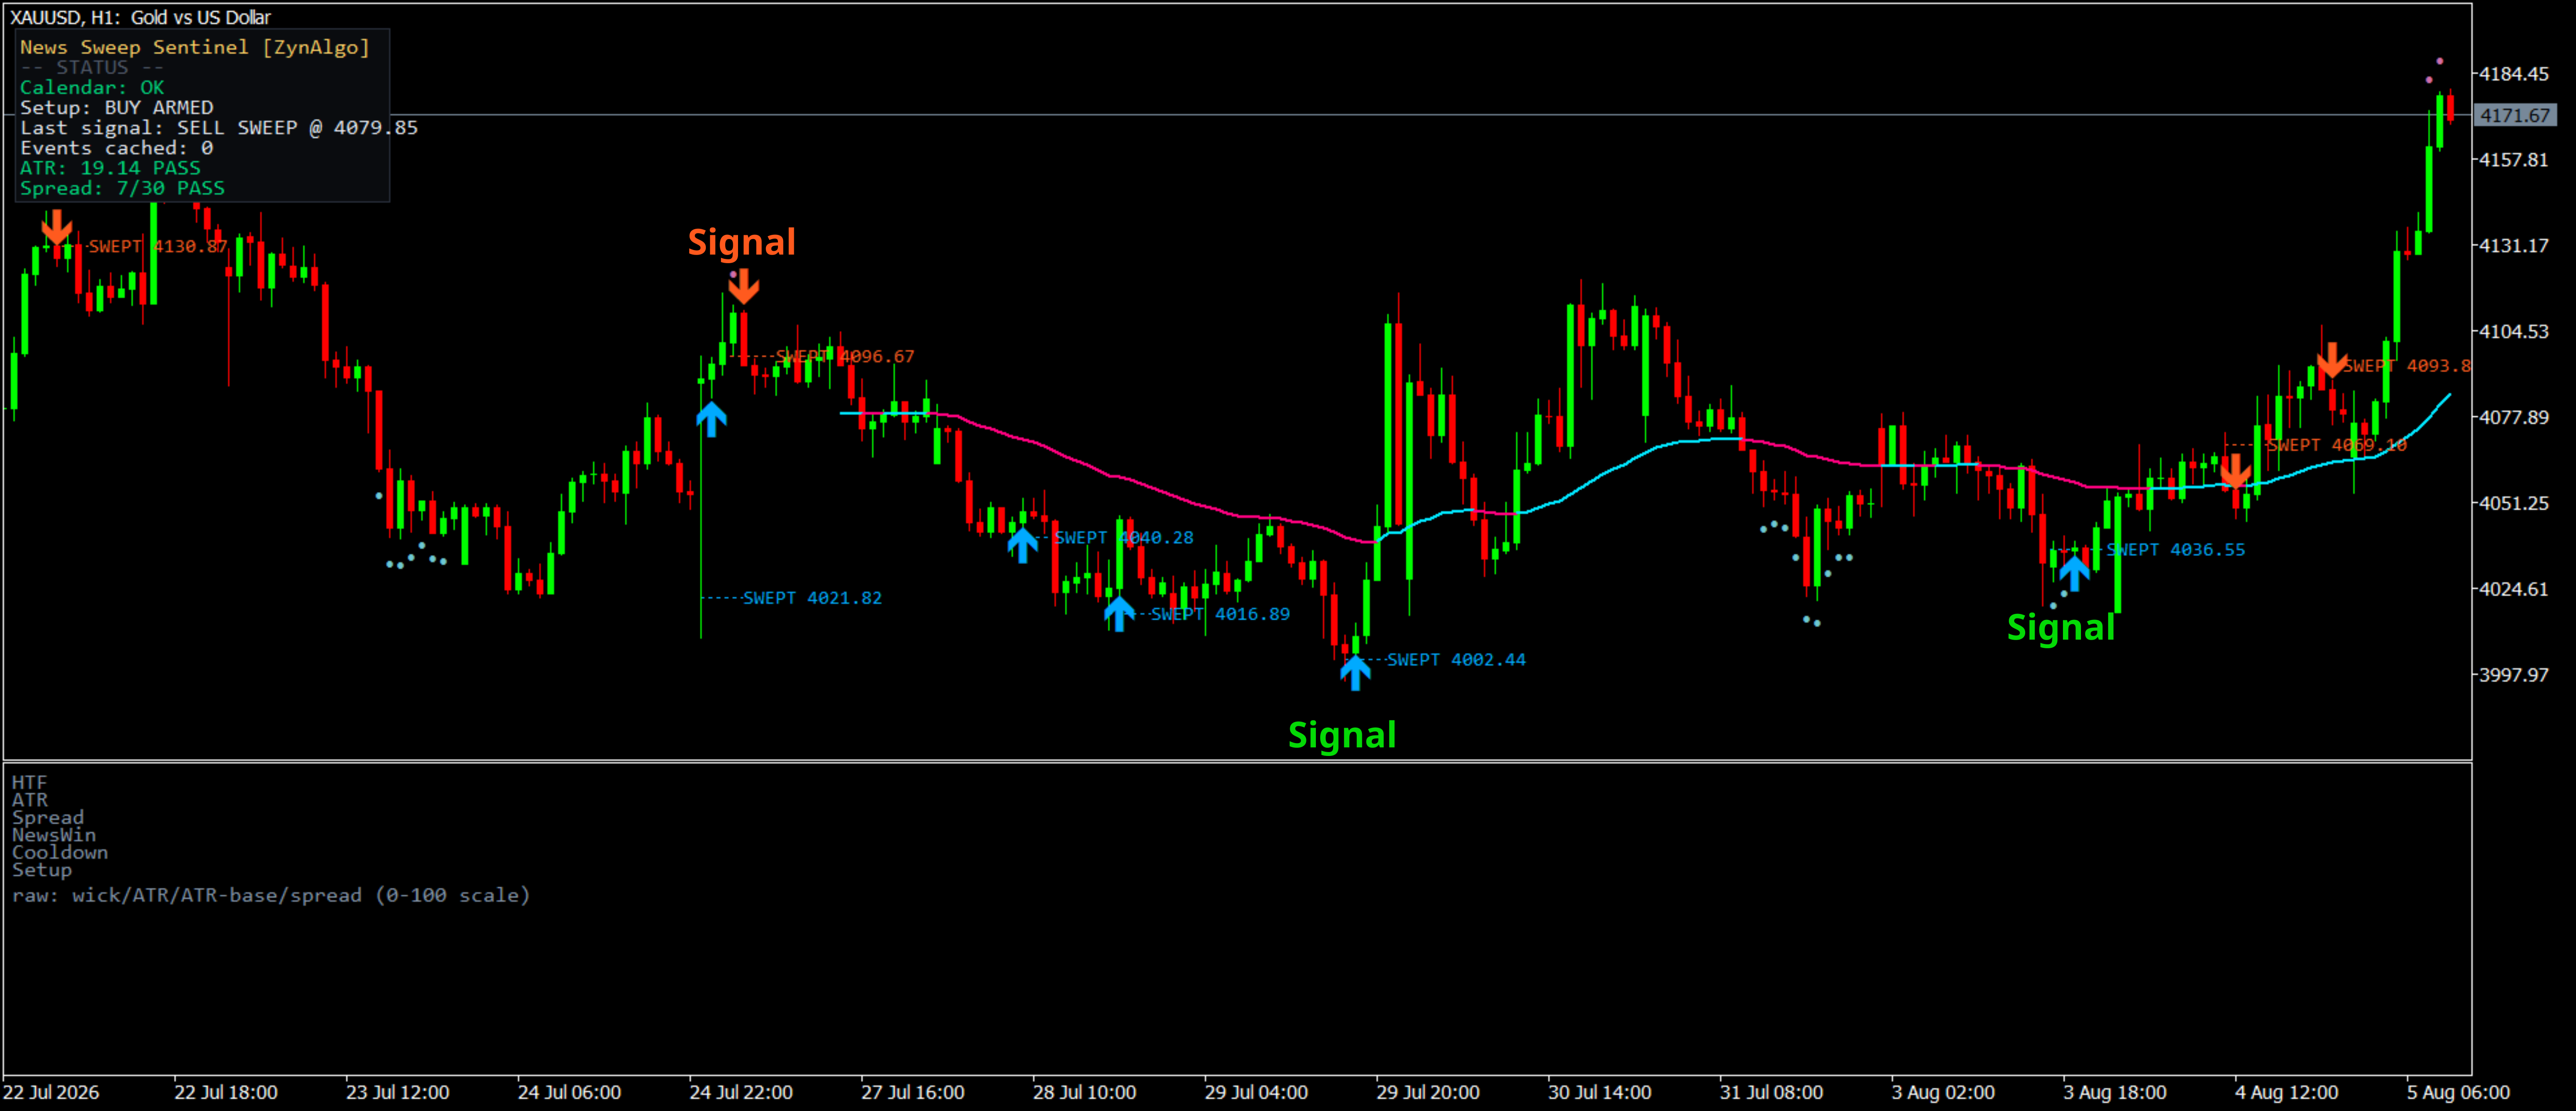Click the orange sell arrow beside SWEPT 4093.8
The width and height of the screenshot is (2576, 1111).
point(2332,360)
